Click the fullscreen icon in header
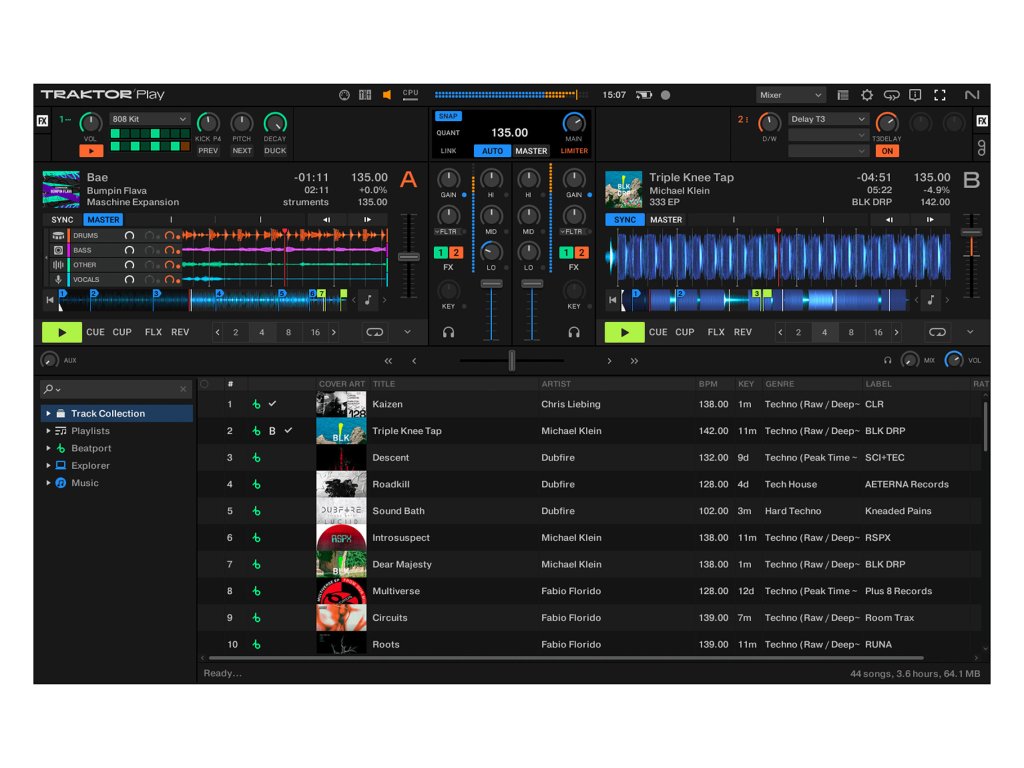The width and height of the screenshot is (1024, 768). 939,95
